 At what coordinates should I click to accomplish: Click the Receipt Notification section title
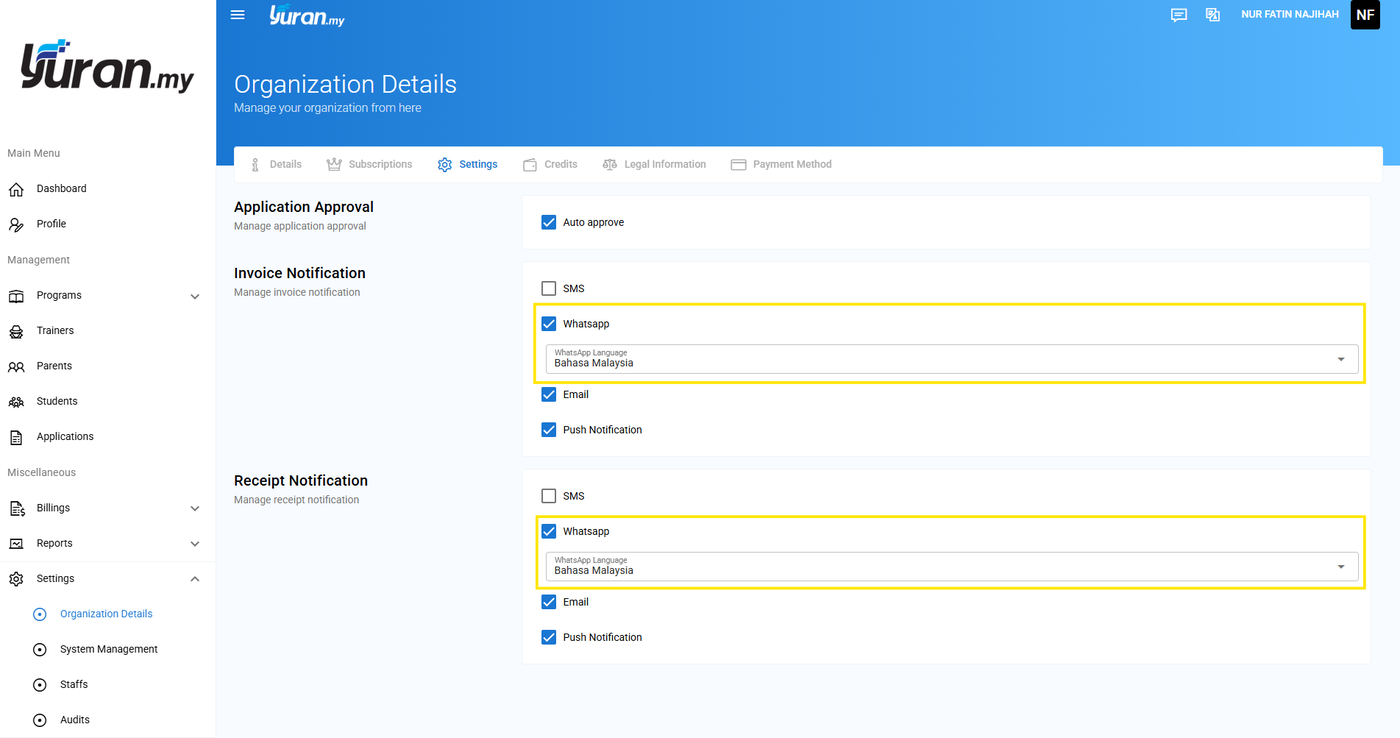point(301,481)
